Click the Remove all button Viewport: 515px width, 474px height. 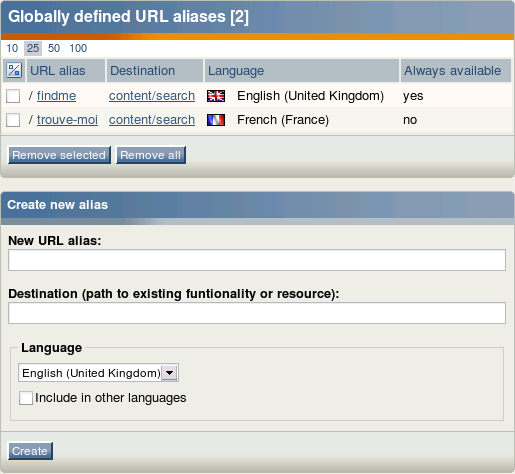point(151,155)
